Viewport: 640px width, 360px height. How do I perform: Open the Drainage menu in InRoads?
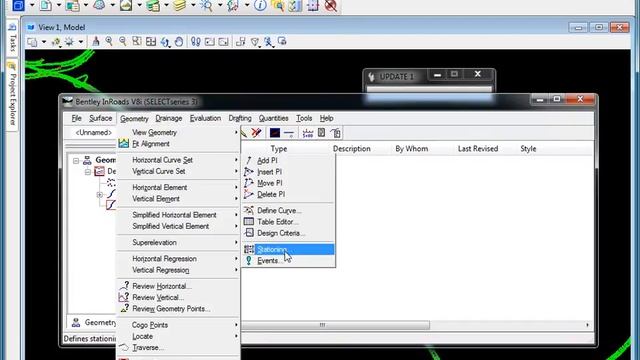coord(169,118)
